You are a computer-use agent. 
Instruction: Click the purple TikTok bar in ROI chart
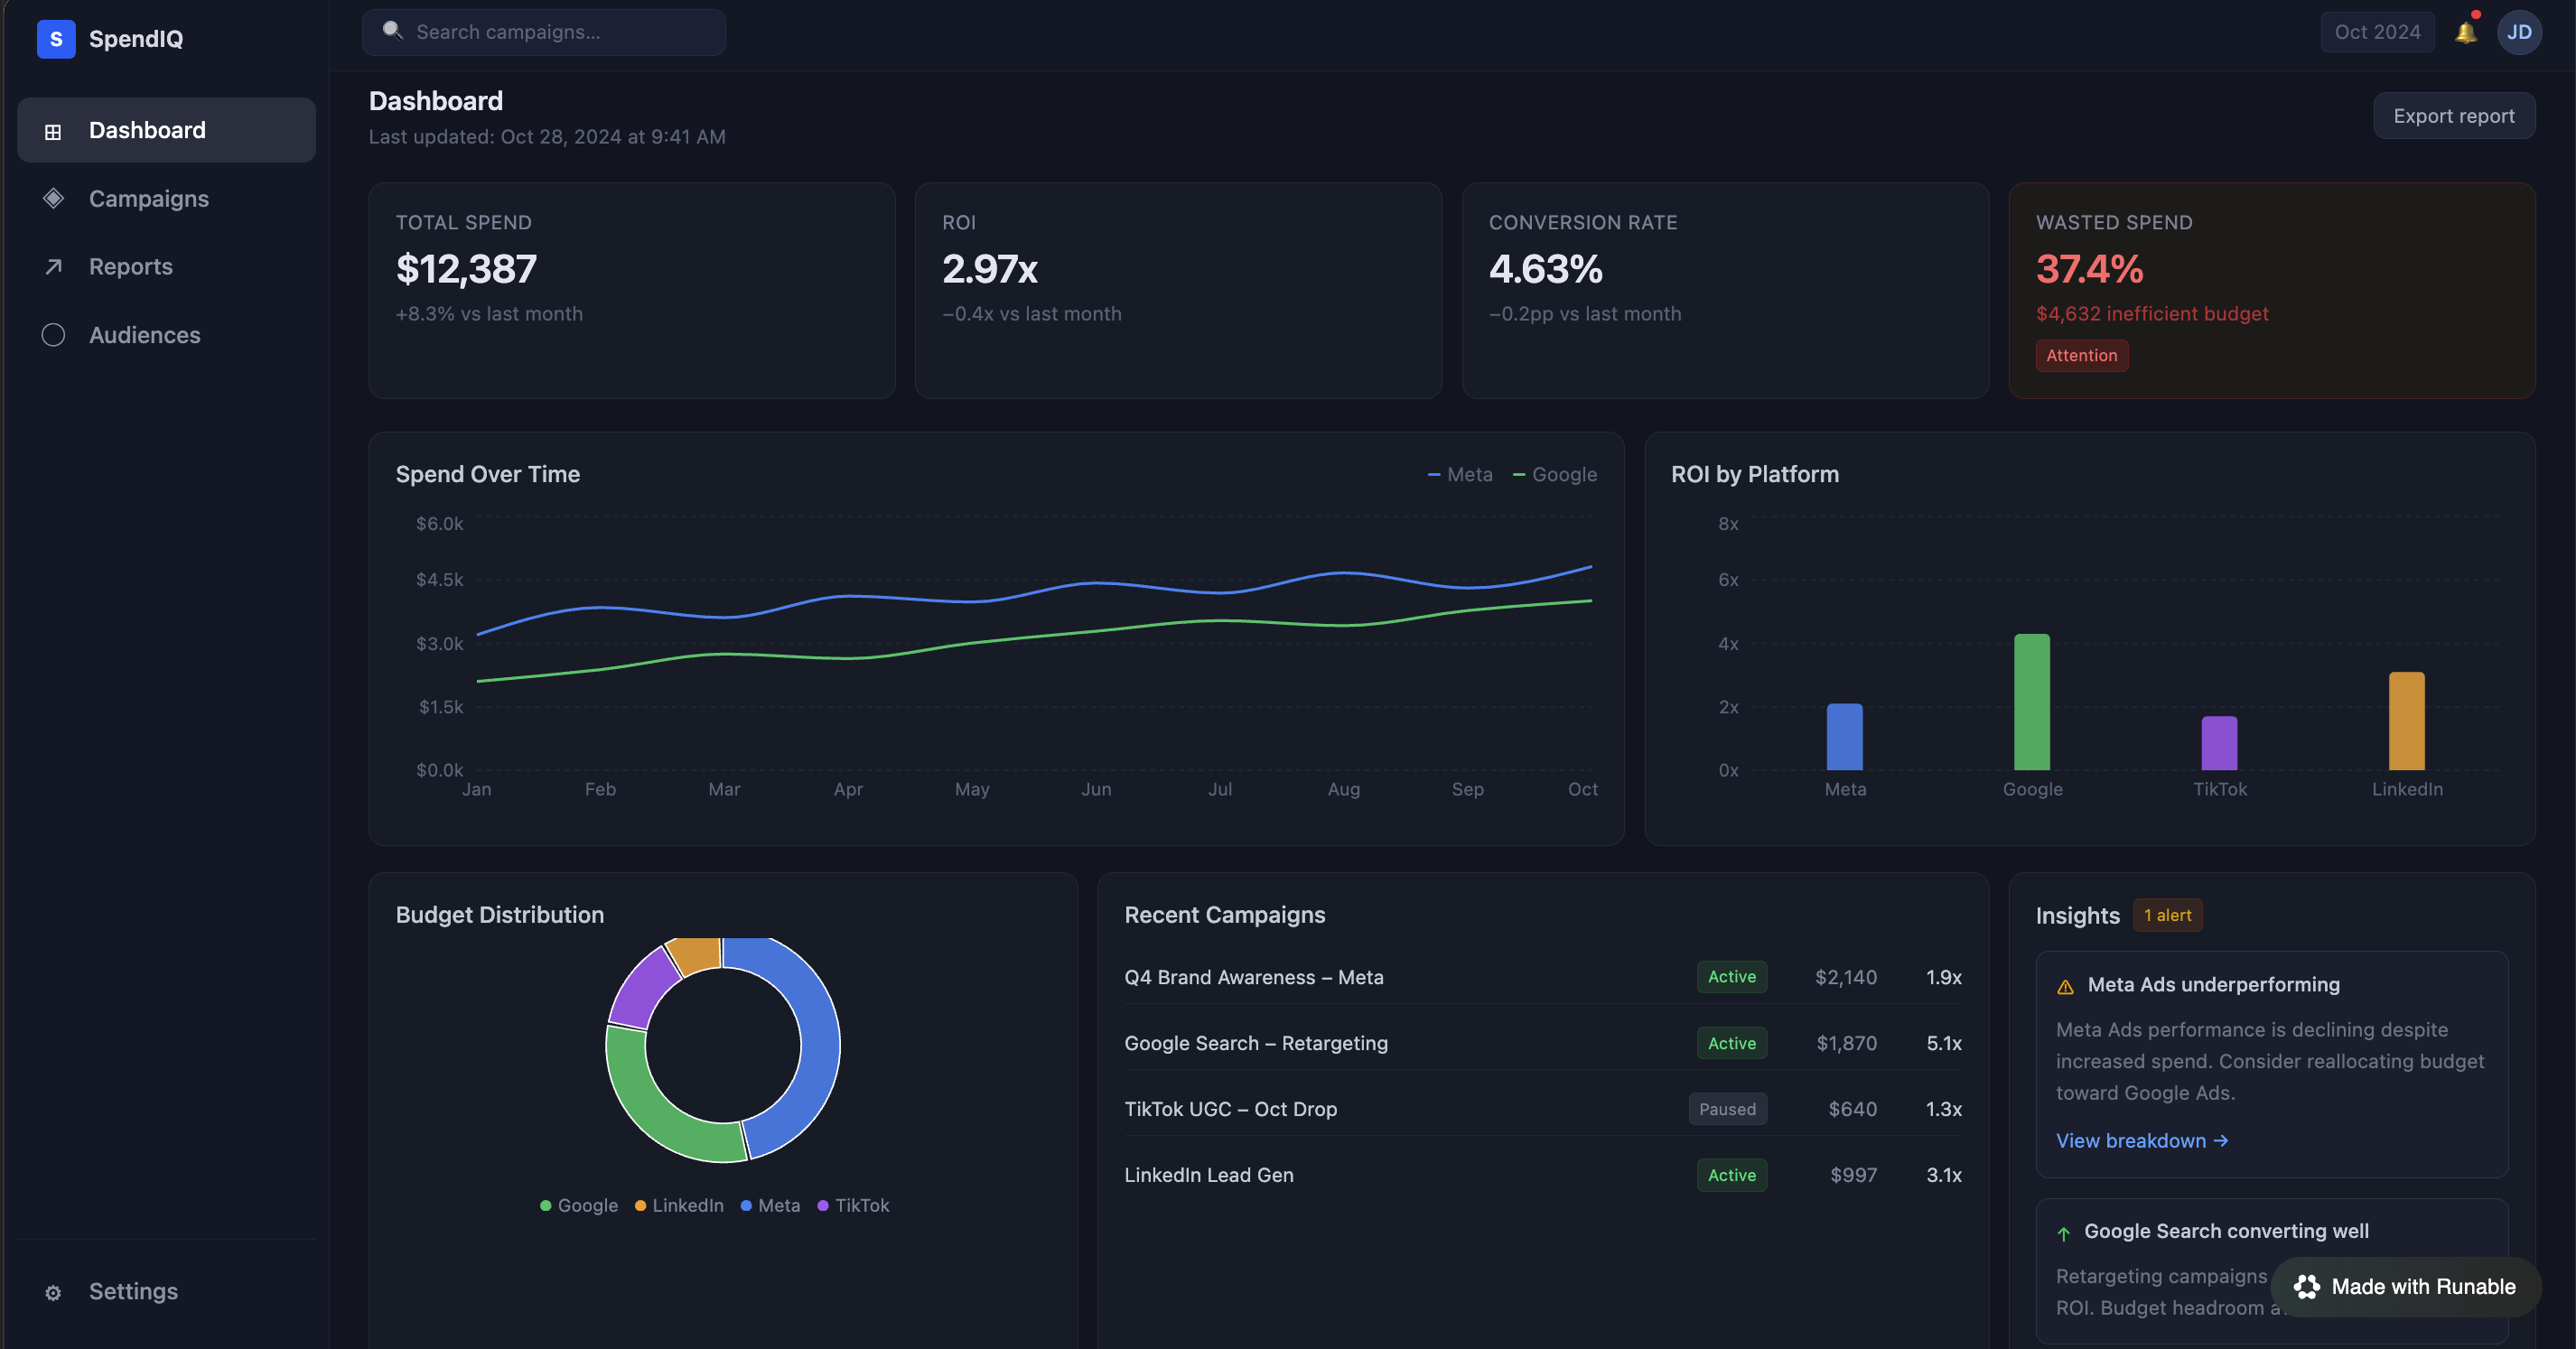pos(2219,743)
